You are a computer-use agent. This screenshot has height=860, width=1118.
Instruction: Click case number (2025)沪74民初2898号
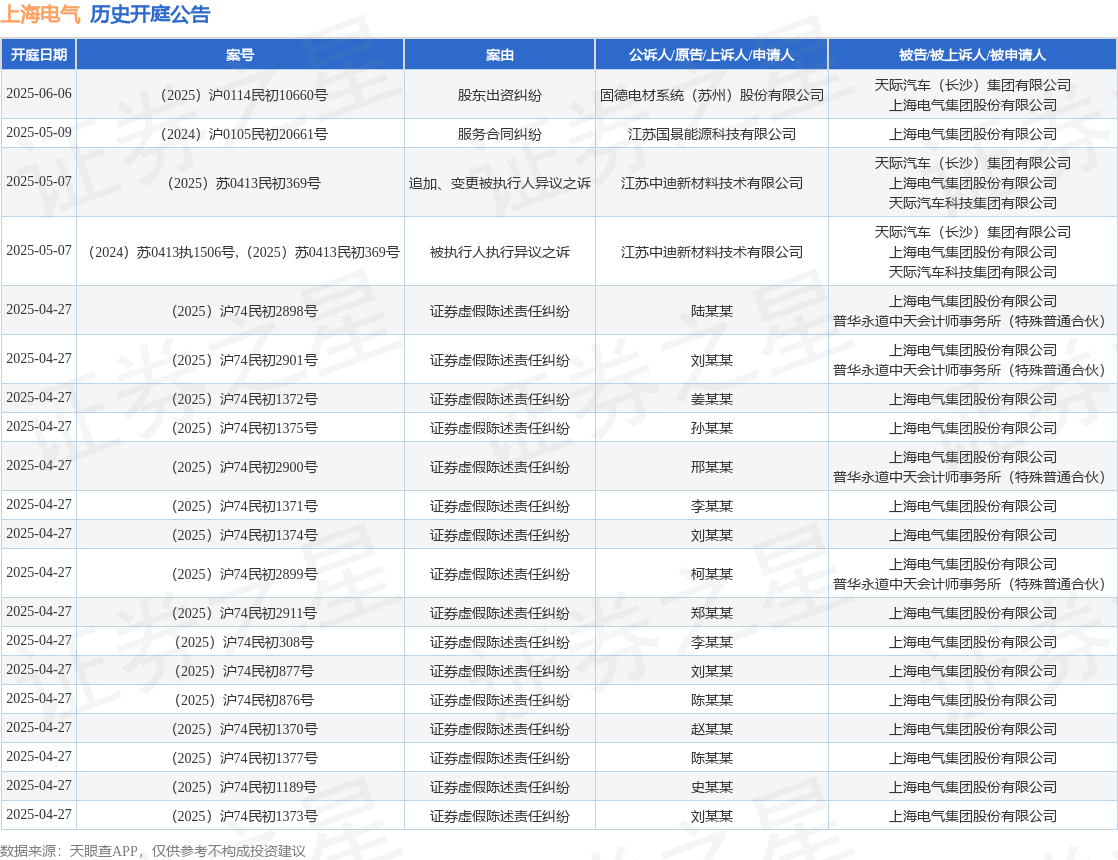pos(240,312)
